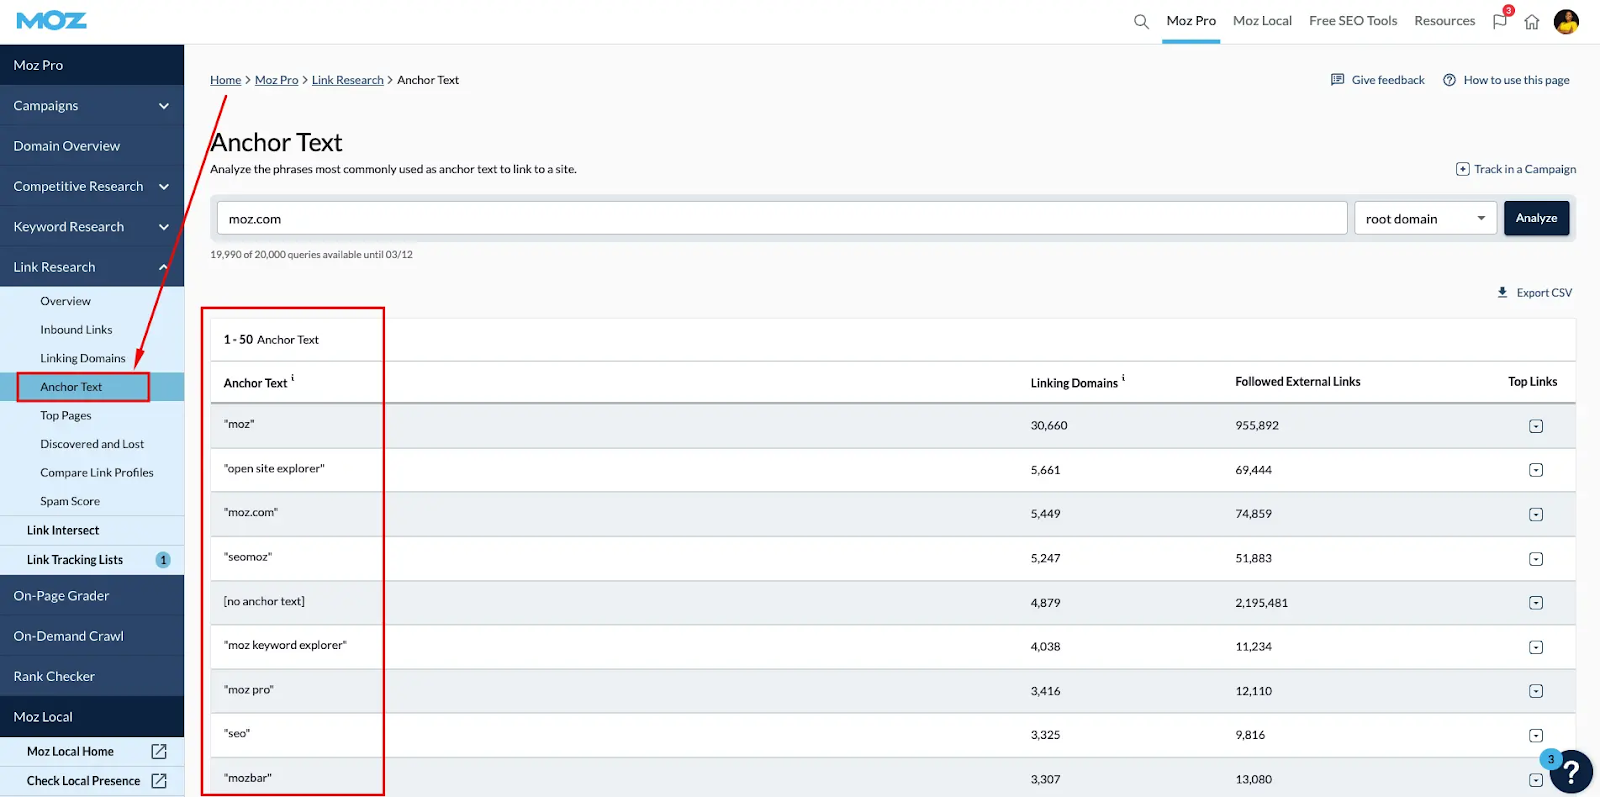The width and height of the screenshot is (1600, 797).
Task: Open the help question mark bubble
Action: point(1571,771)
